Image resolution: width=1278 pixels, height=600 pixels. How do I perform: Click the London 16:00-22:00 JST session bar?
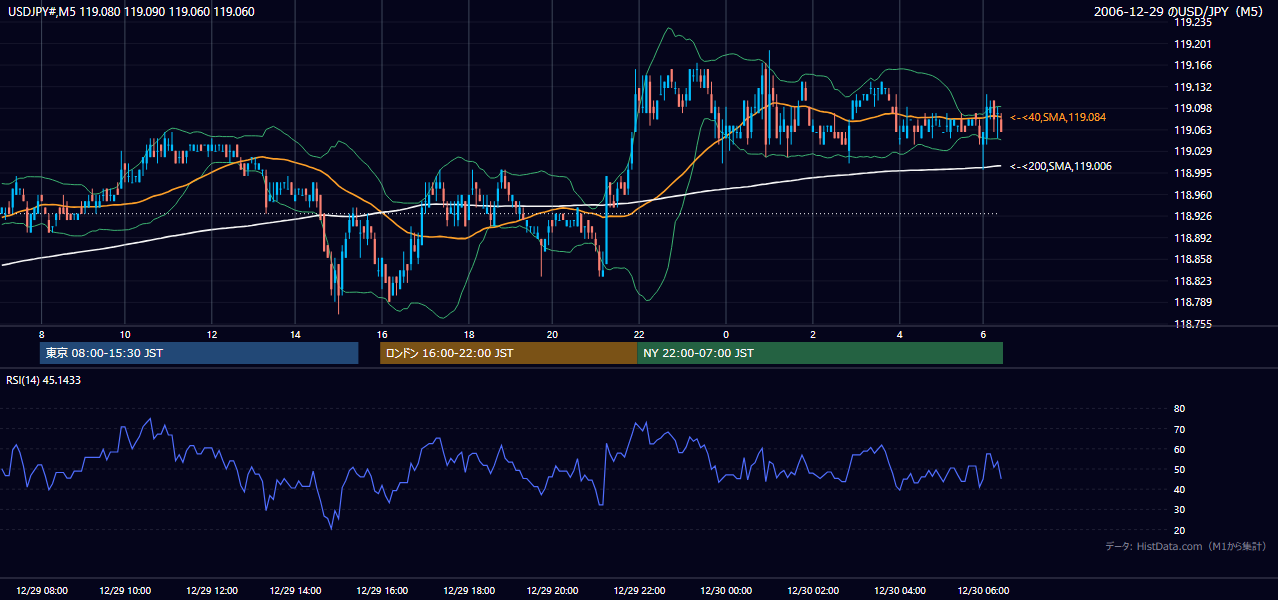(x=508, y=353)
